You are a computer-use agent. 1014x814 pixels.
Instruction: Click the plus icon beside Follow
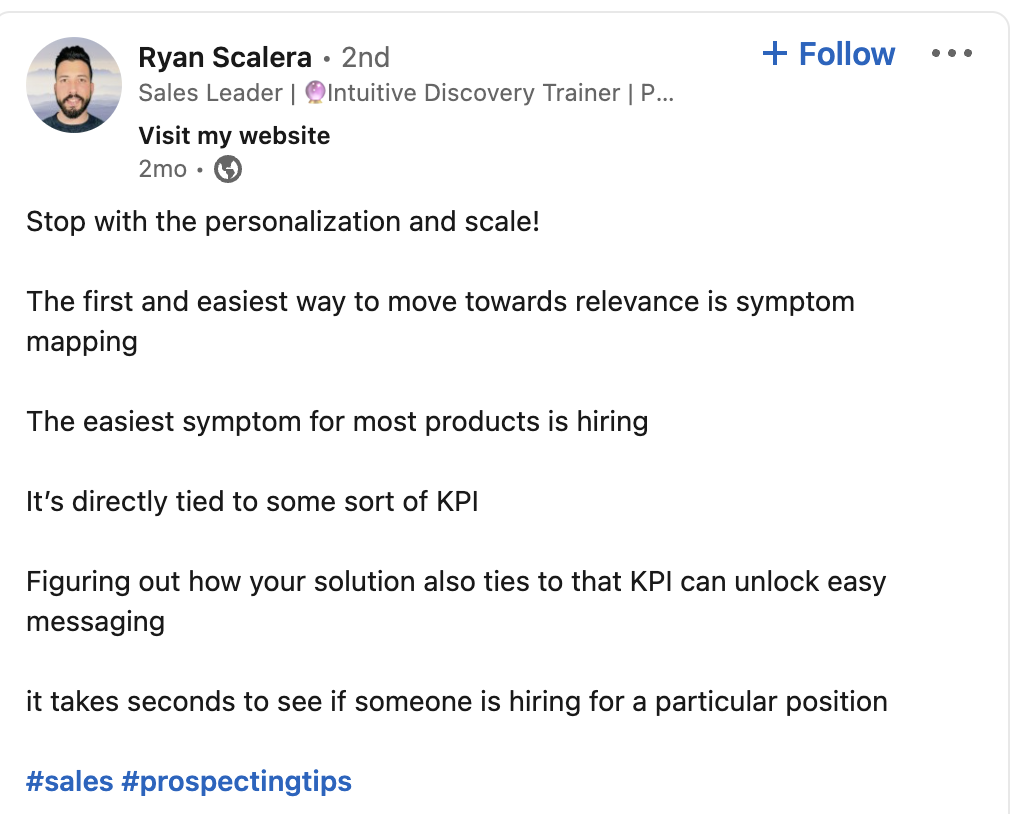coord(775,54)
